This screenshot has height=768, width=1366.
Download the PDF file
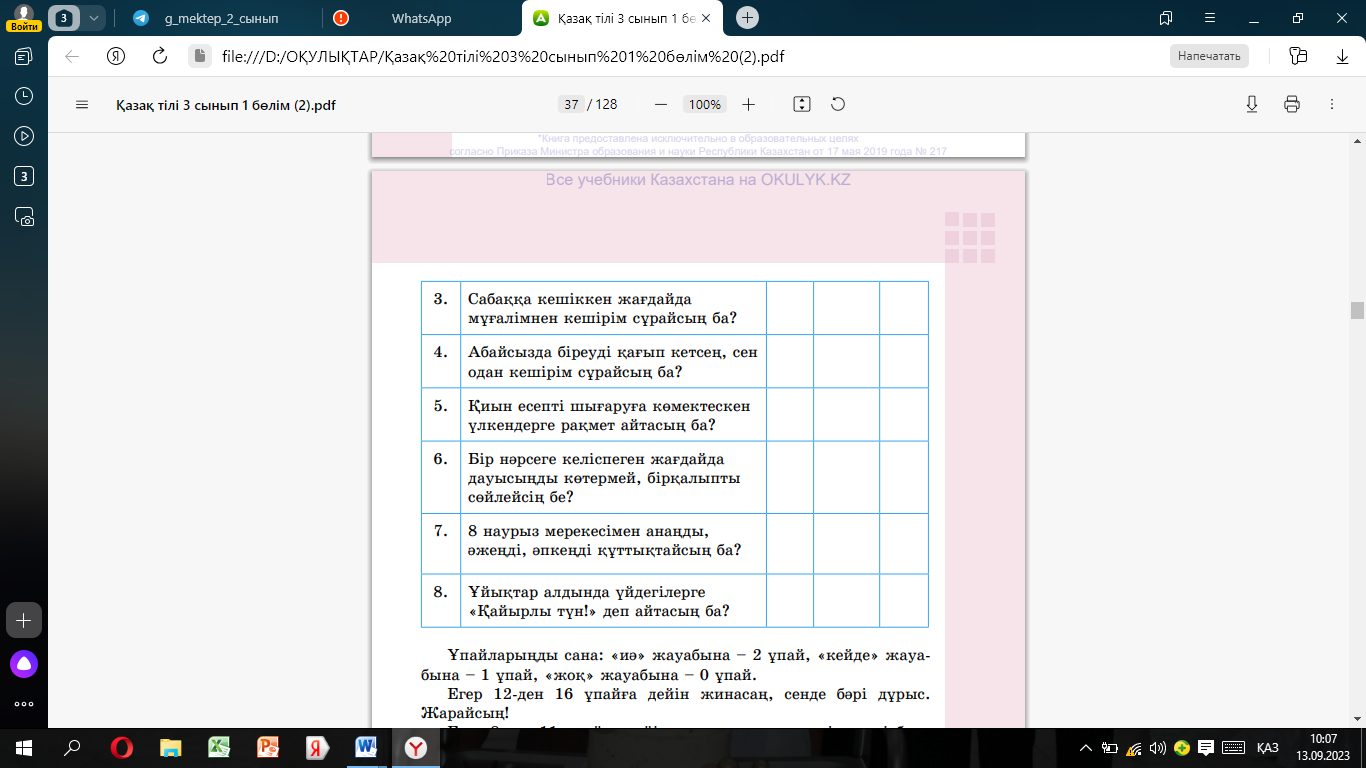pos(1251,104)
